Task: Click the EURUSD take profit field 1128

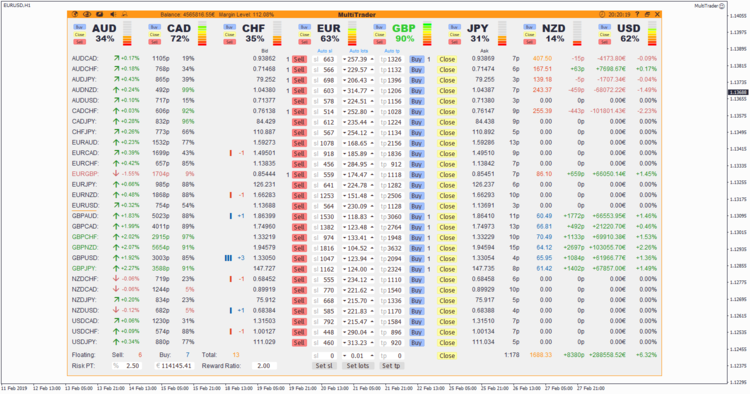Action: click(391, 207)
